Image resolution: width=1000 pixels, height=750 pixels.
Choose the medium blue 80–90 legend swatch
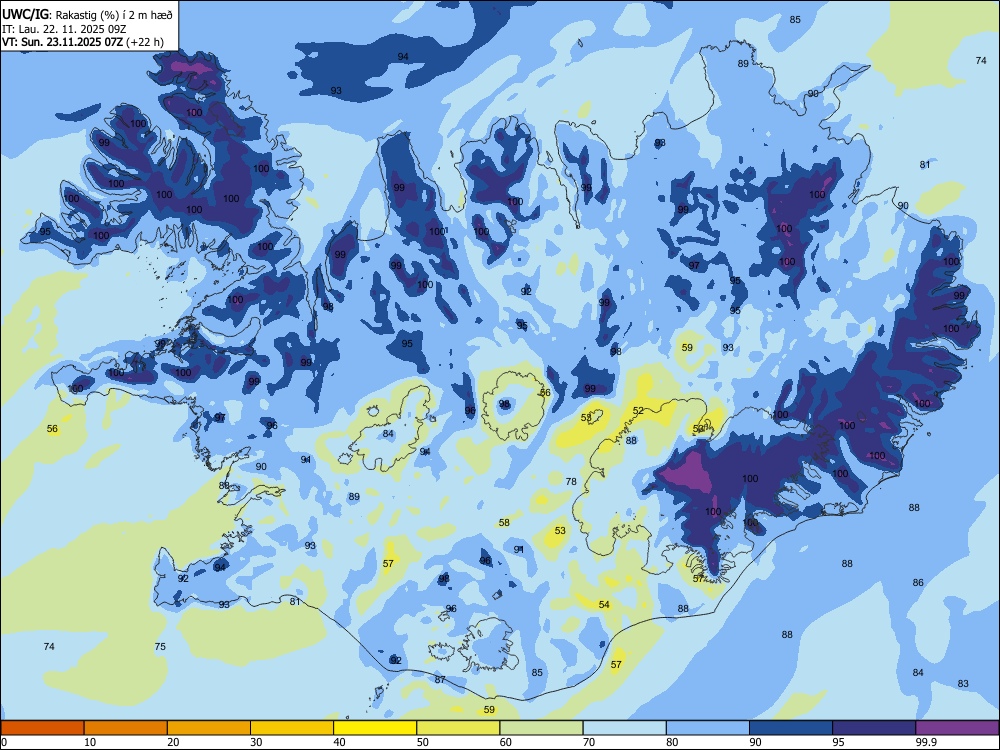pyautogui.click(x=708, y=728)
